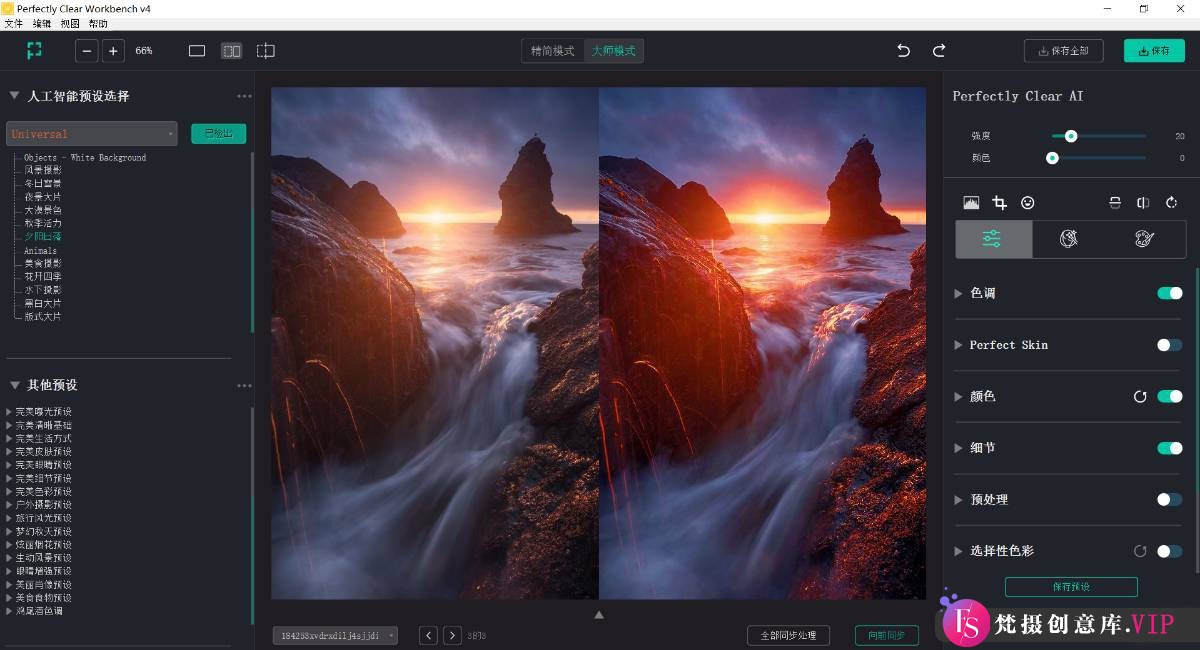Open the color palette finishing tab

1146,239
